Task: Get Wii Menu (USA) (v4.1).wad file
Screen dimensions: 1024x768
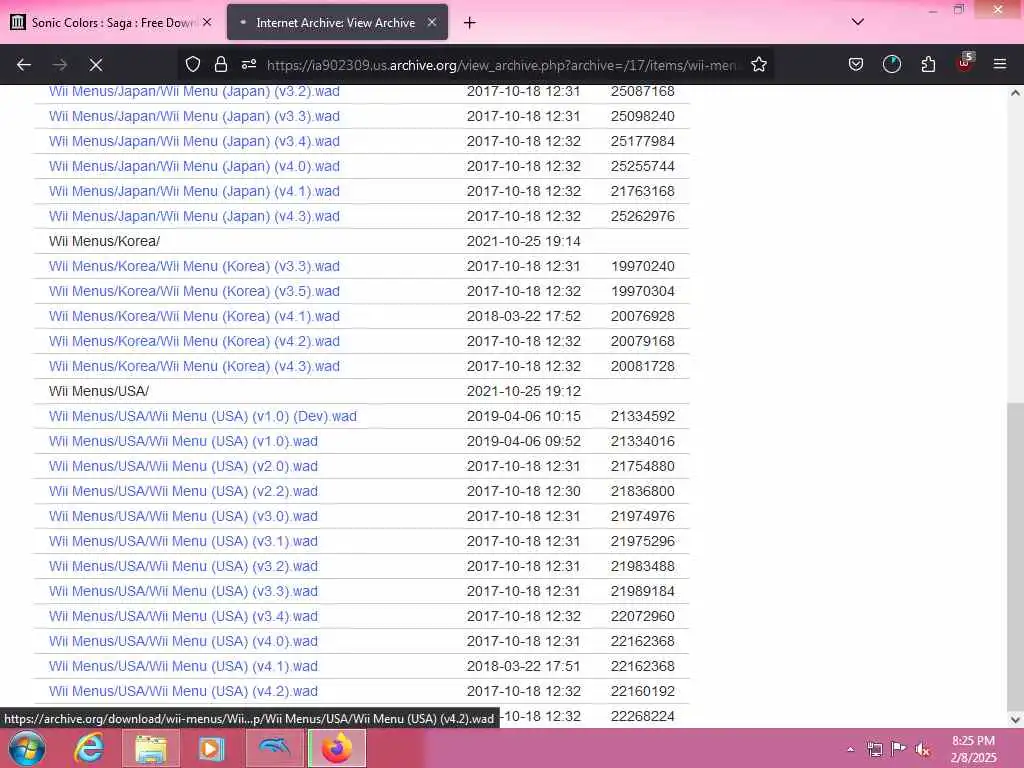Action: click(183, 666)
